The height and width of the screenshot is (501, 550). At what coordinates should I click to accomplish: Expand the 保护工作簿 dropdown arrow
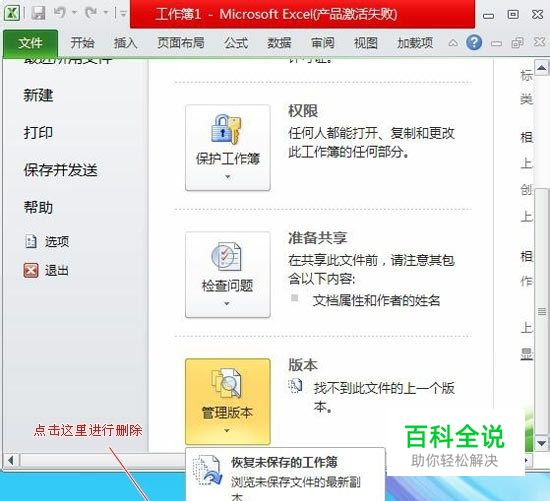tap(227, 176)
